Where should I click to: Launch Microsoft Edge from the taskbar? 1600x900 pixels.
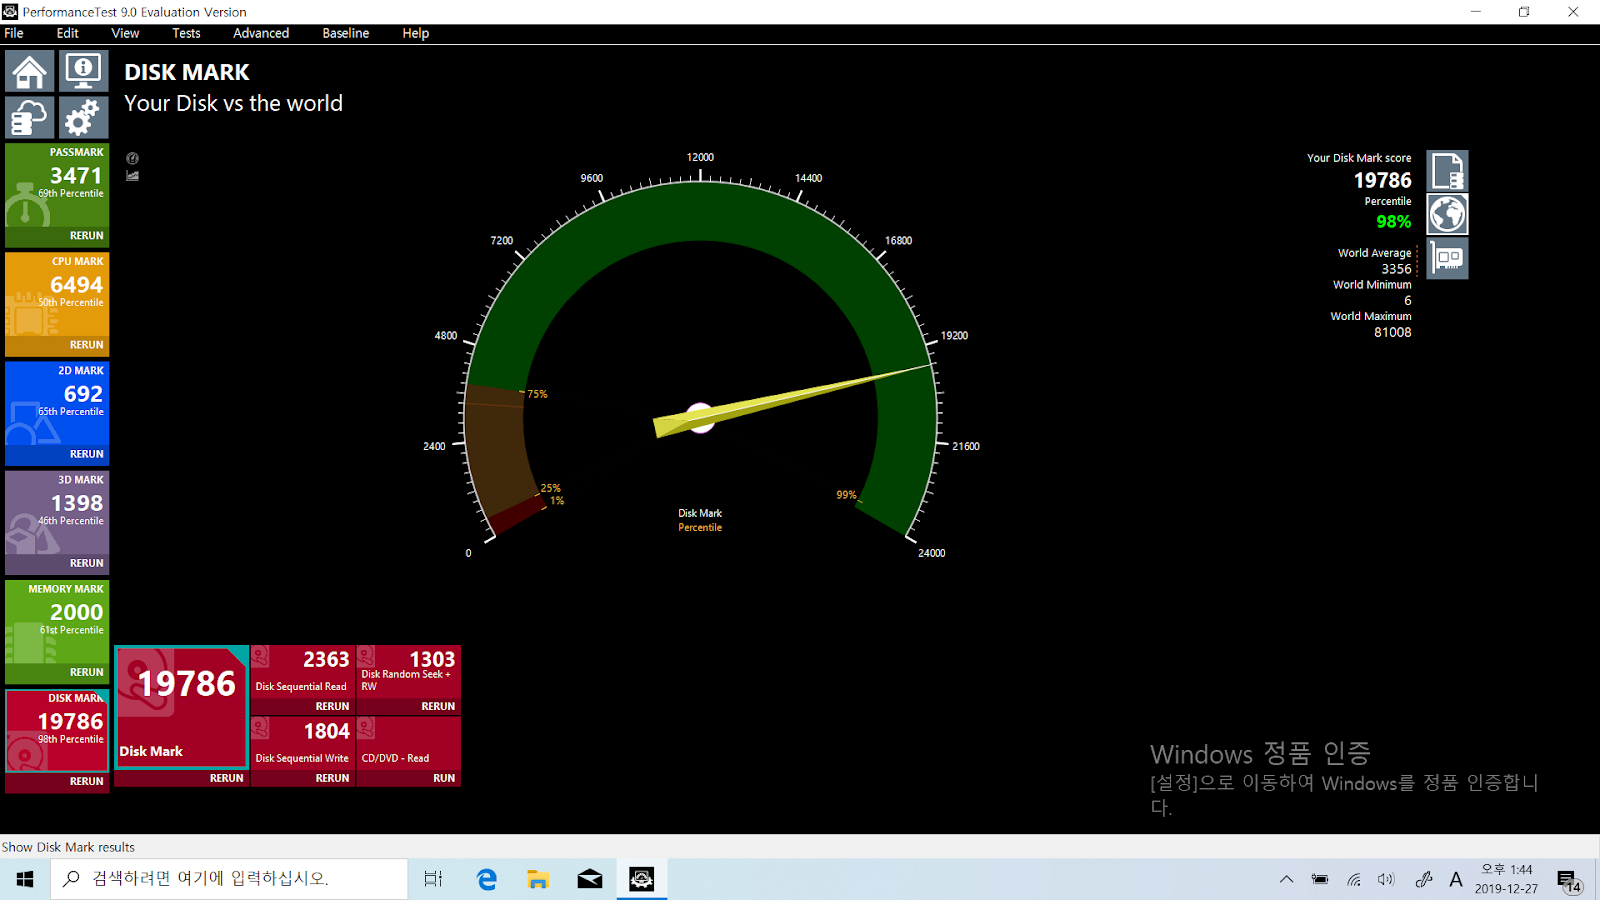point(487,879)
